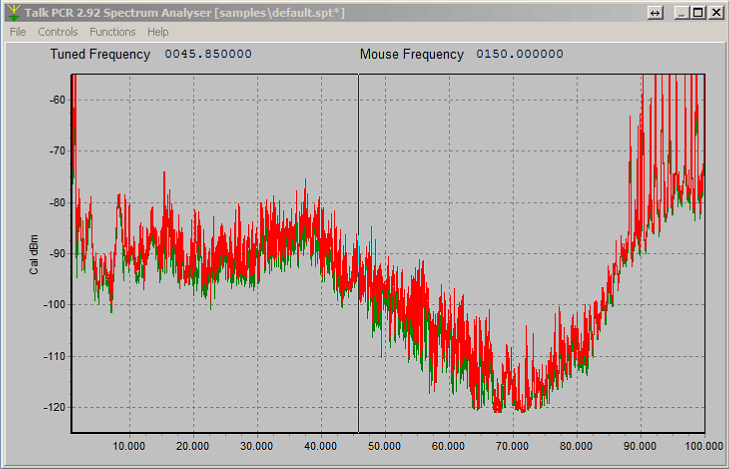
Task: Click the 90.000 x-axis label
Action: 640,446
